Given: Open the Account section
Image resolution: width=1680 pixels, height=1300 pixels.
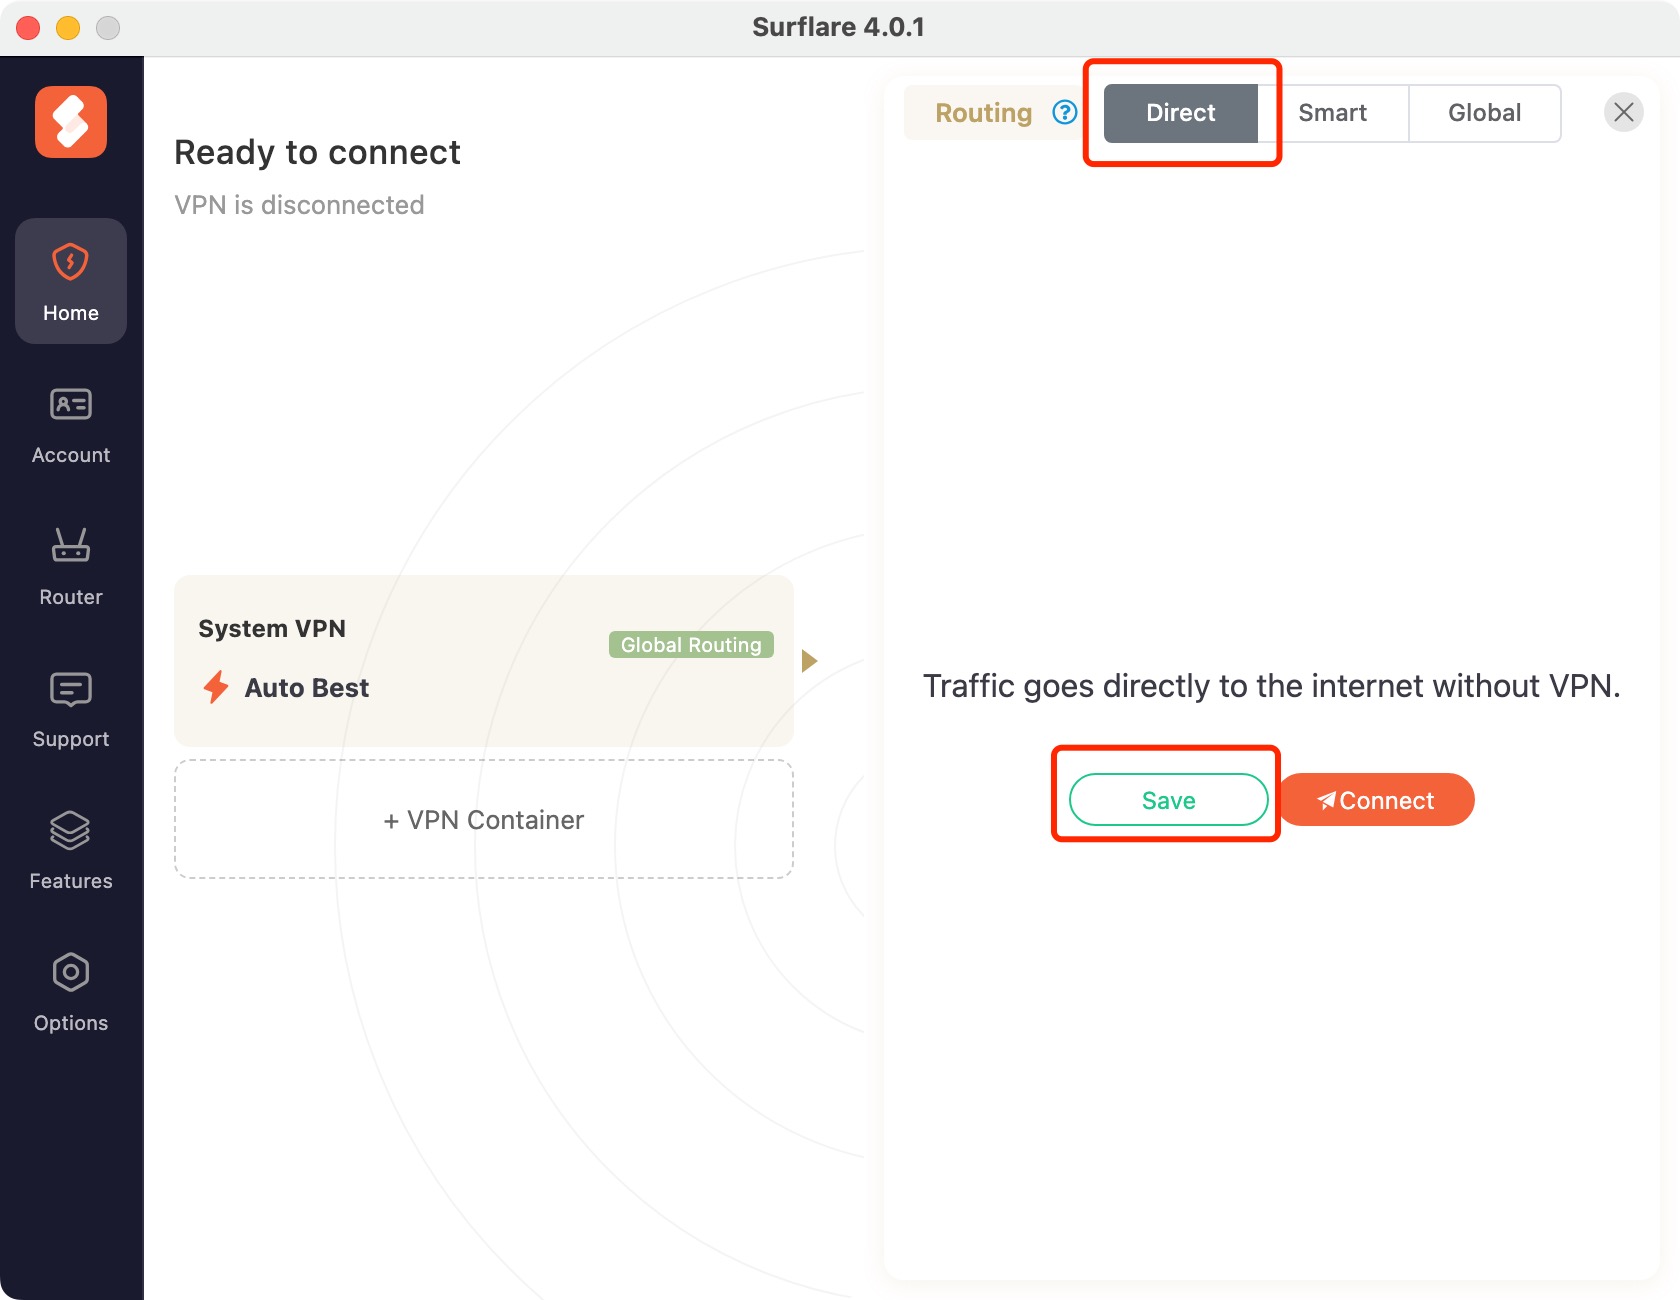Looking at the screenshot, I should tap(70, 426).
